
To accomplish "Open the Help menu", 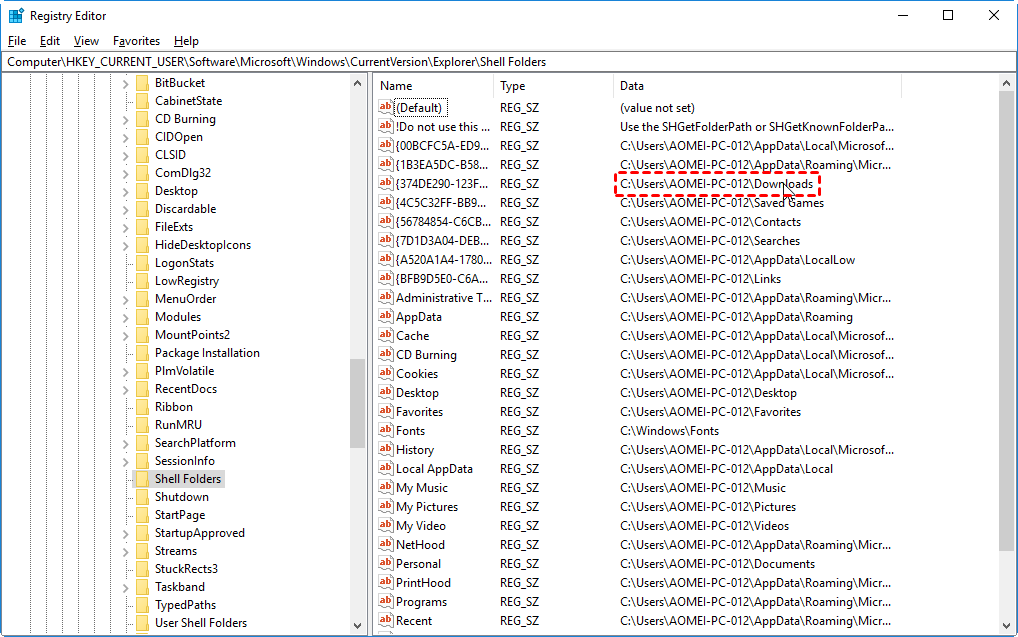I will pyautogui.click(x=186, y=41).
